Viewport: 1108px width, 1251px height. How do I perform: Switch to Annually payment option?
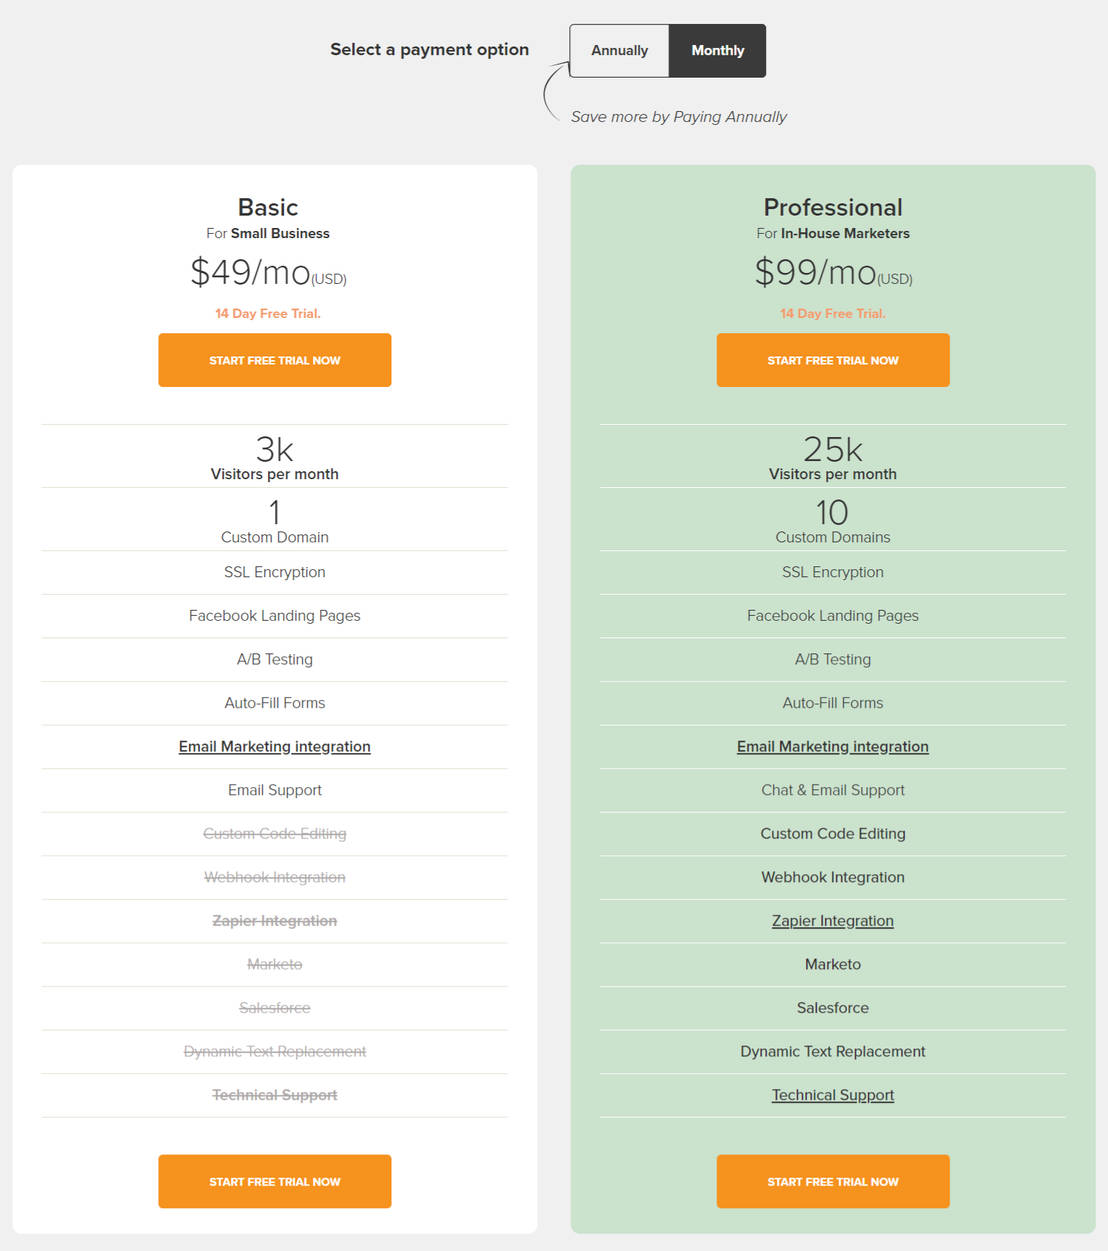619,51
